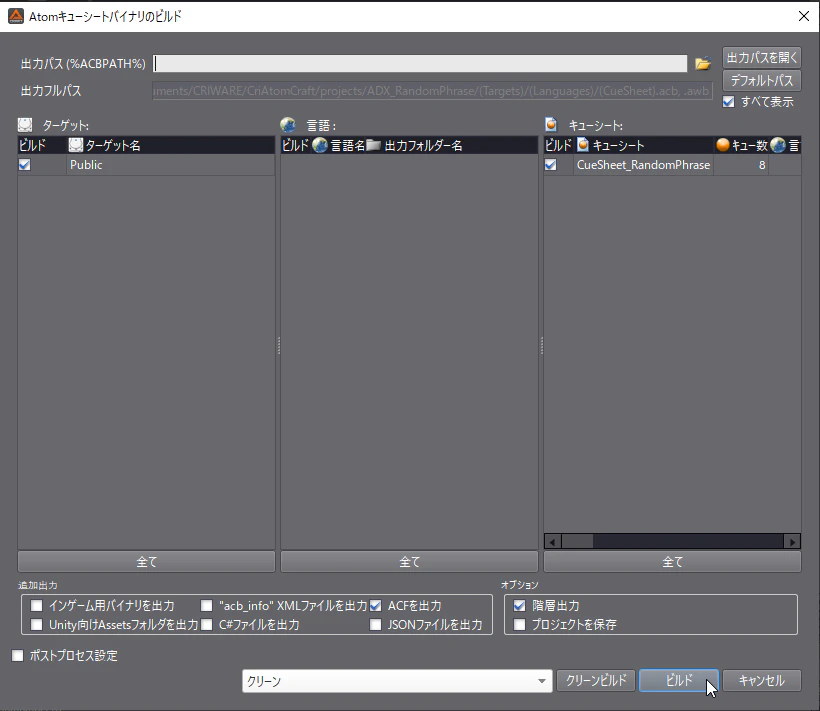The image size is (820, 711).
Task: Click 全て button under target list
Action: (146, 561)
